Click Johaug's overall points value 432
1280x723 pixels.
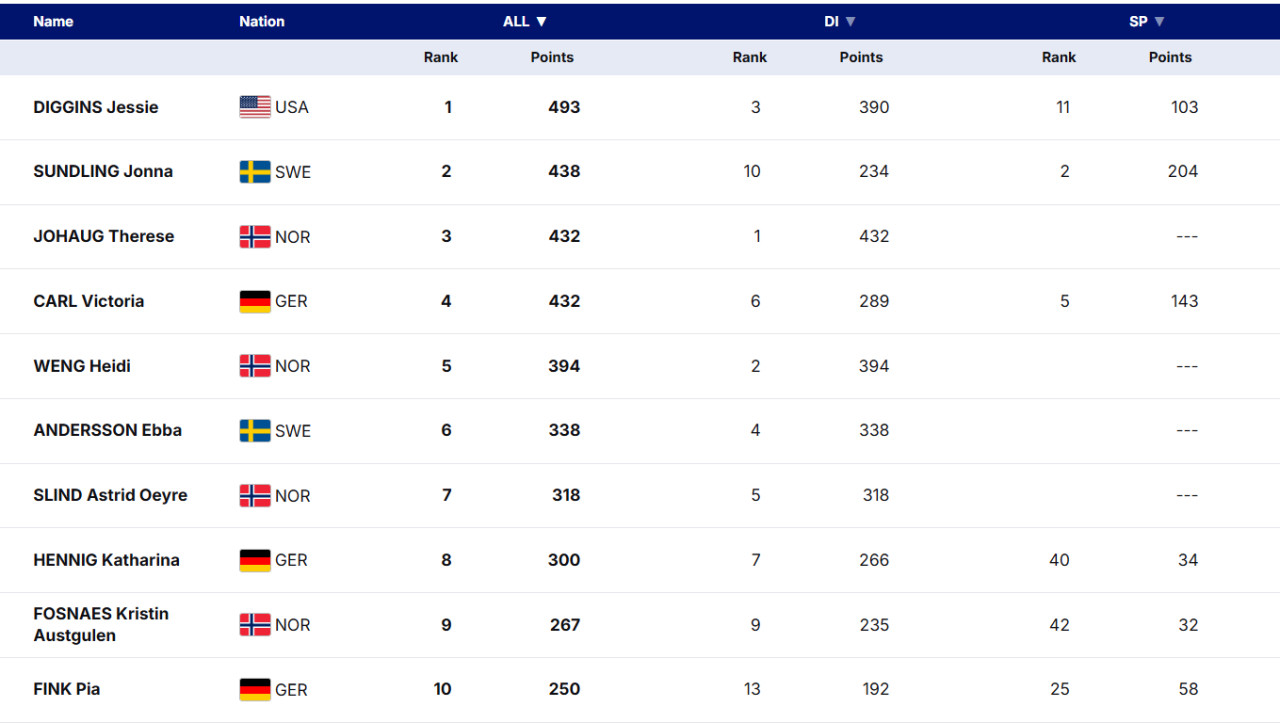(564, 236)
